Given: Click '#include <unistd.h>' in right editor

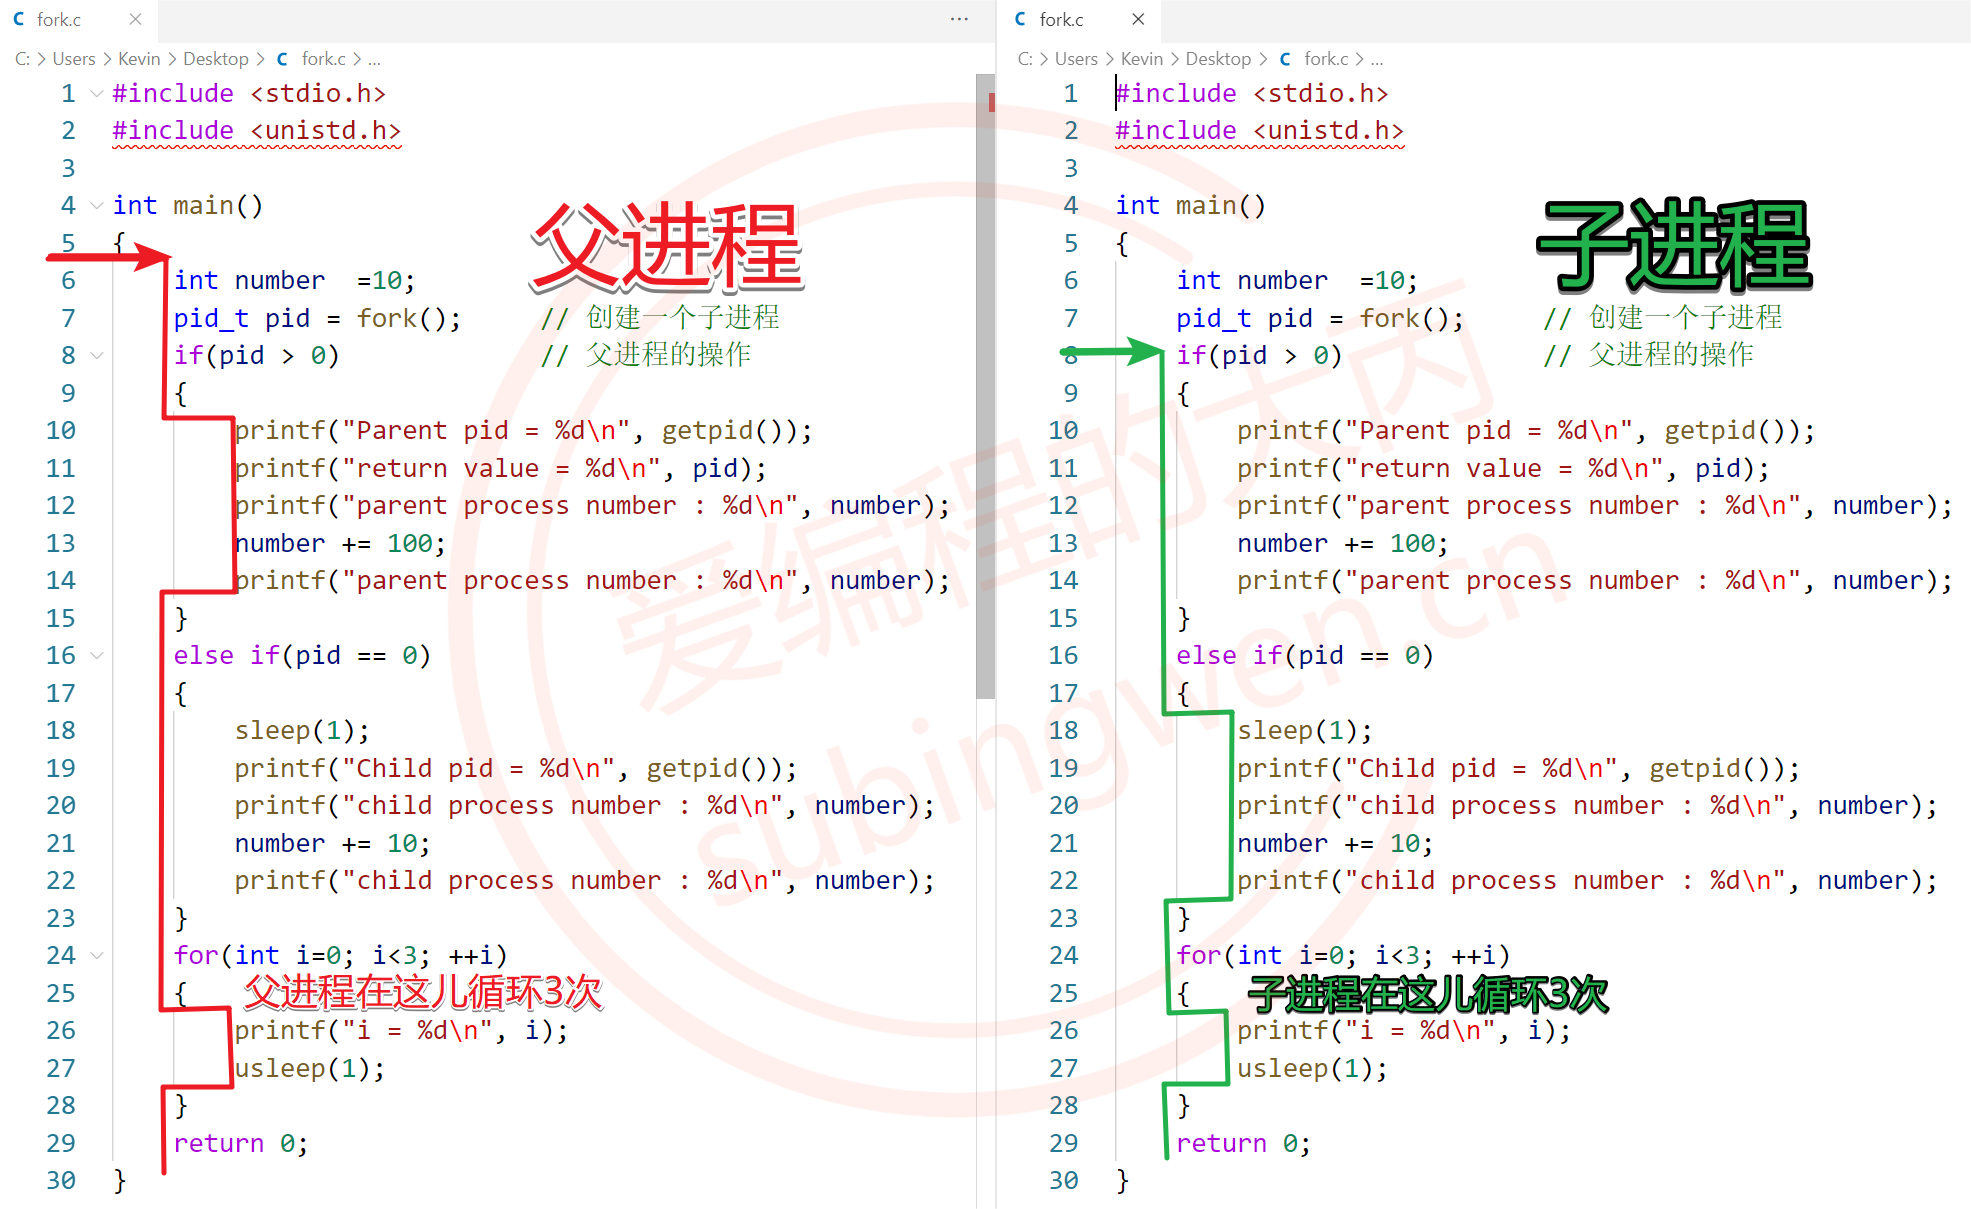Looking at the screenshot, I should point(1260,131).
